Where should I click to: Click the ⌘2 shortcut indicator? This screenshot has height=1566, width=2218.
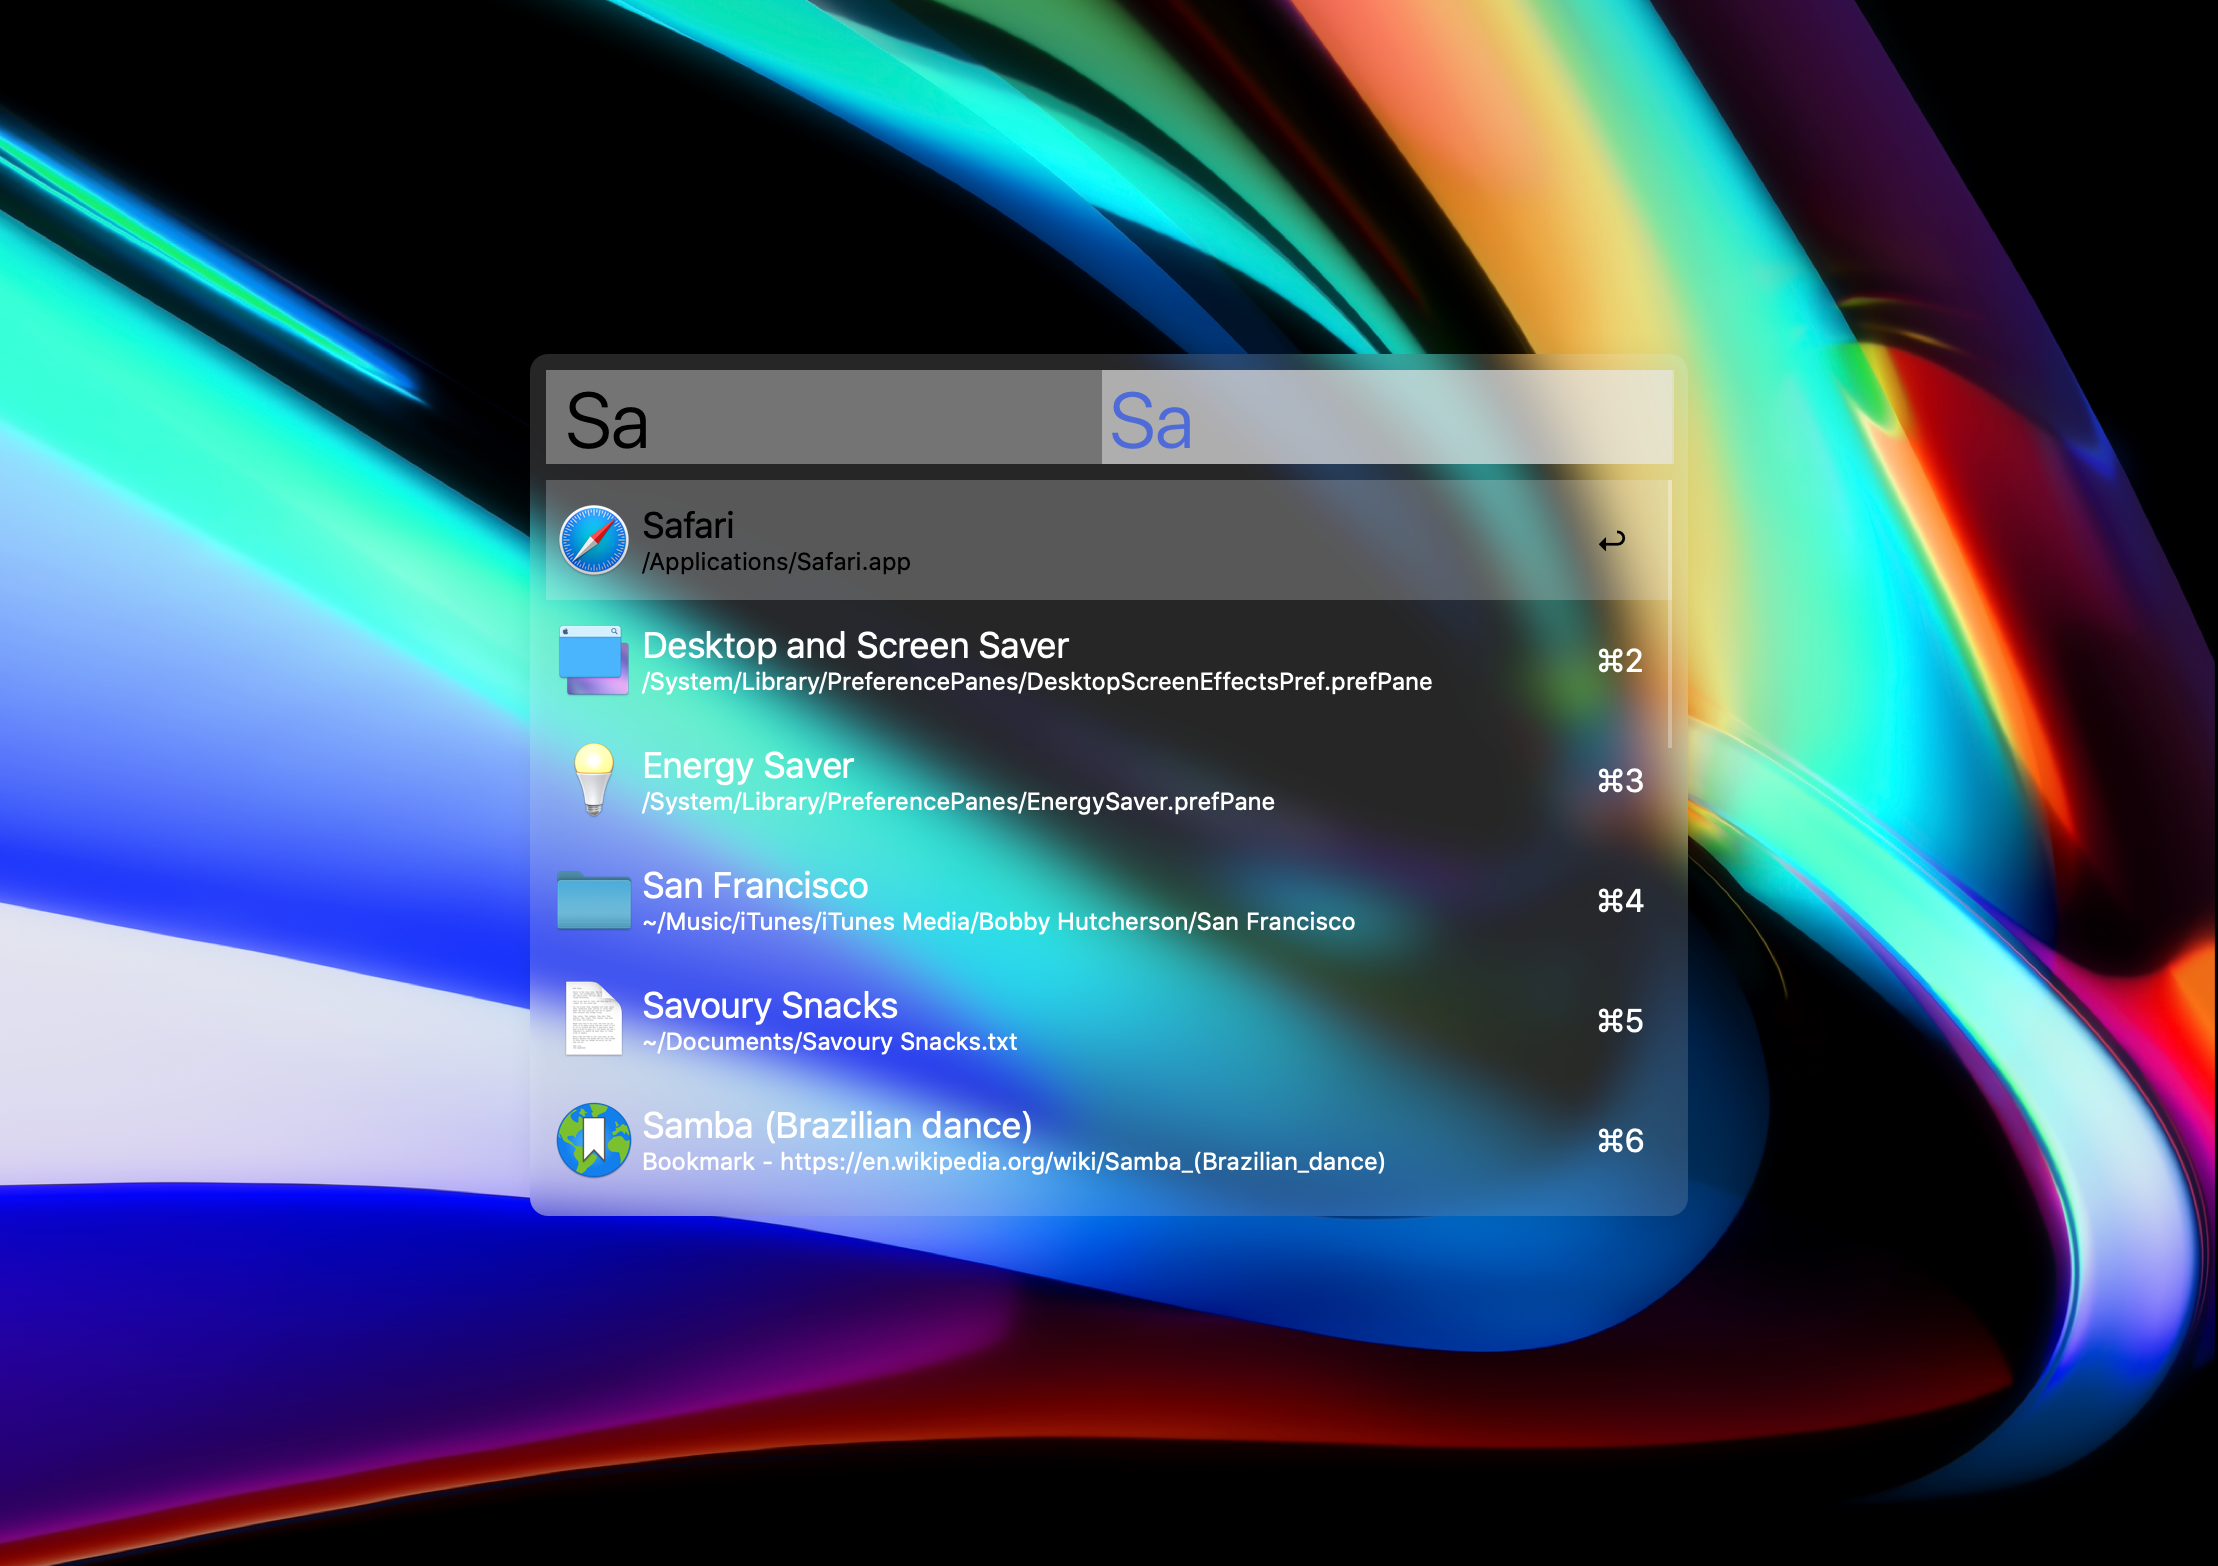click(x=1620, y=661)
